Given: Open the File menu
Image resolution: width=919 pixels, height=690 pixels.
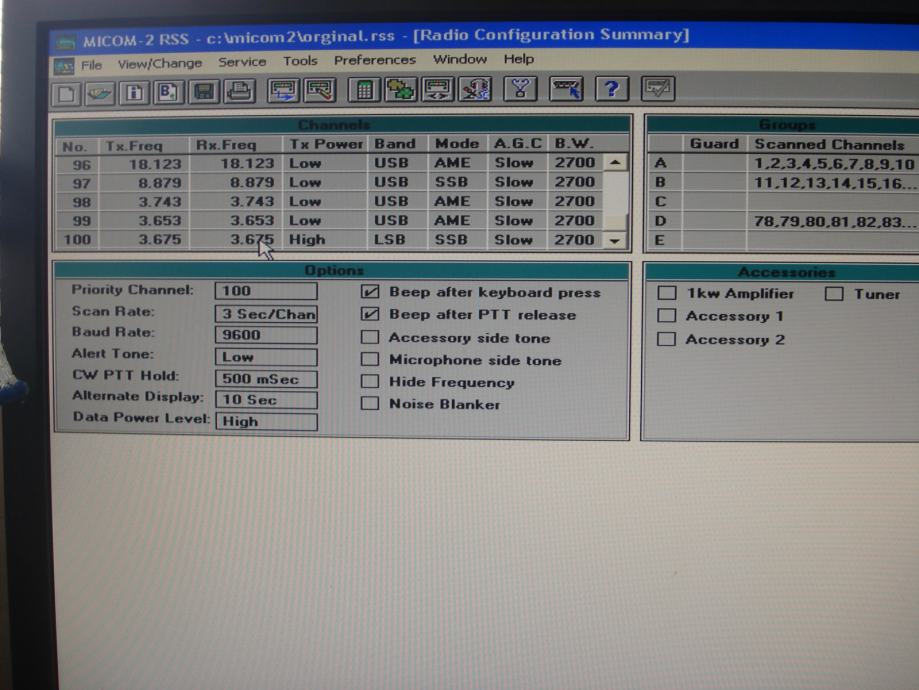Looking at the screenshot, I should (x=91, y=64).
